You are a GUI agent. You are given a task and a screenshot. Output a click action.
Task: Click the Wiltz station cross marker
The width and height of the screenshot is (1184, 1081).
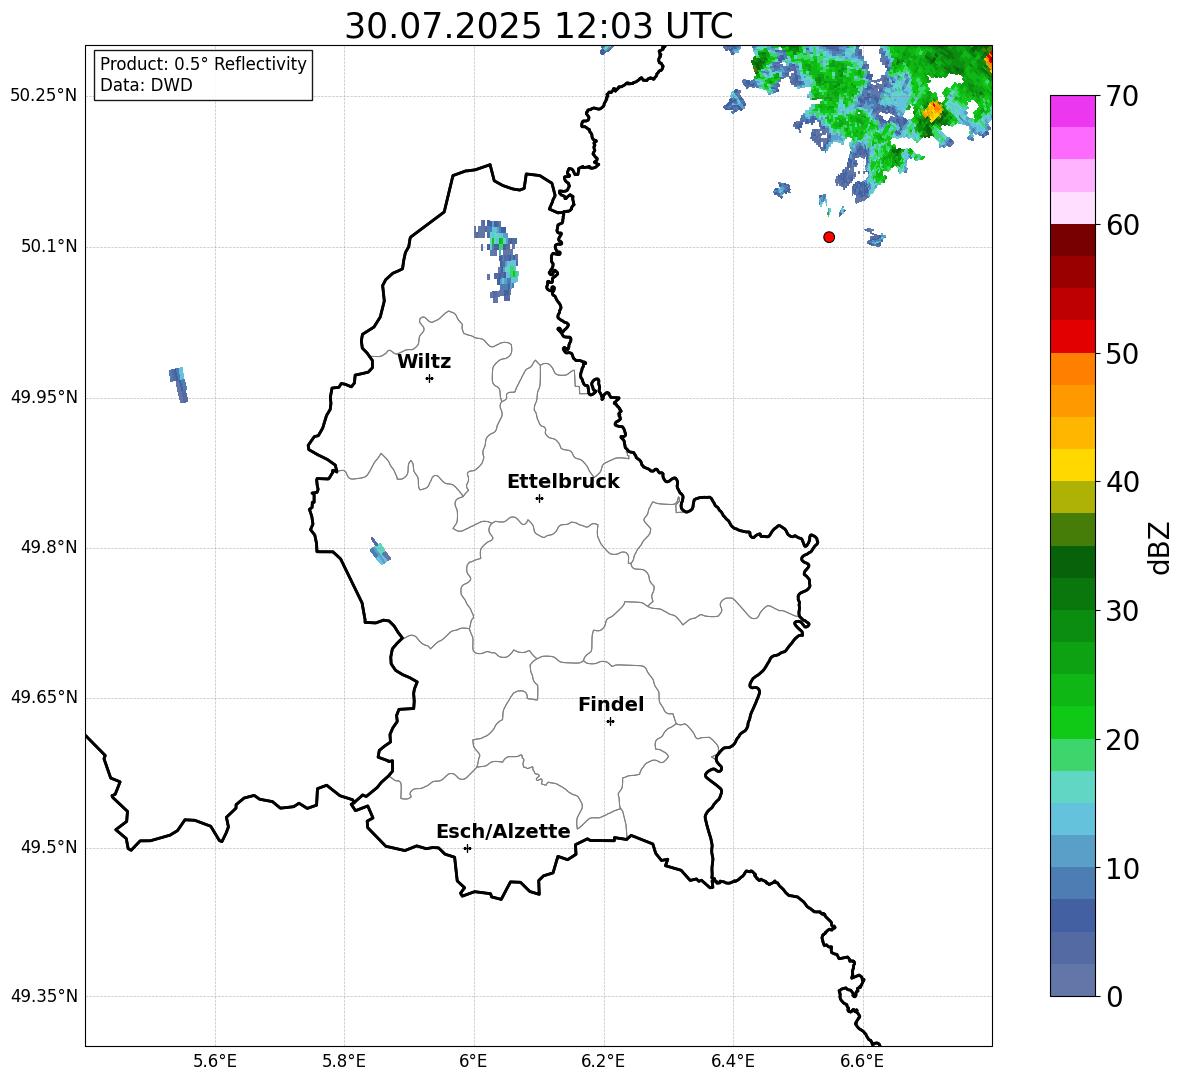pos(430,378)
